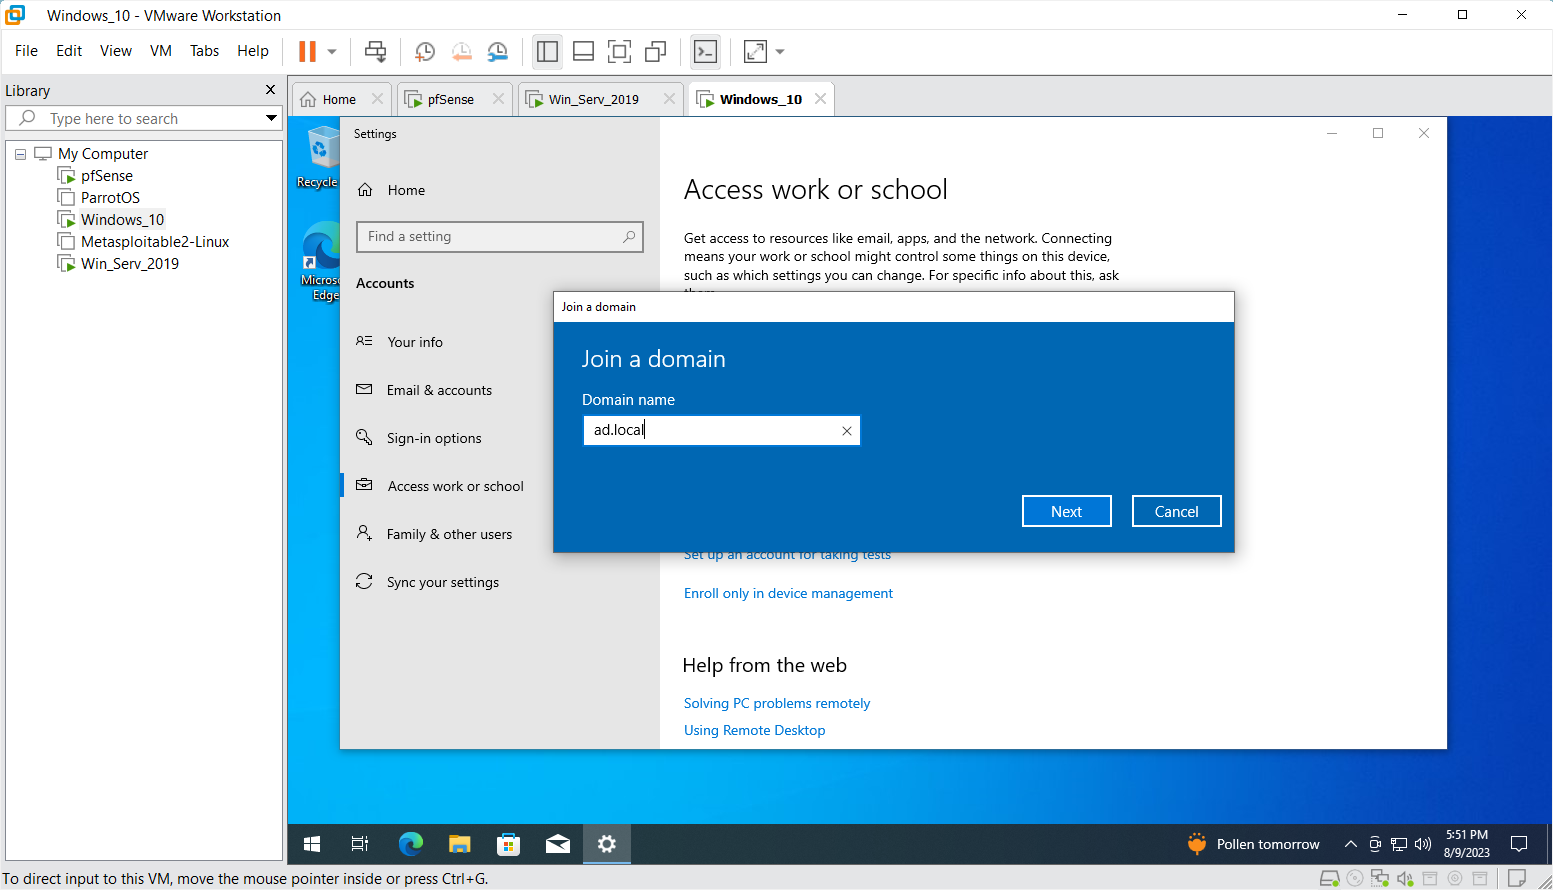Close the Win_Serv_2019 tab

click(x=669, y=99)
